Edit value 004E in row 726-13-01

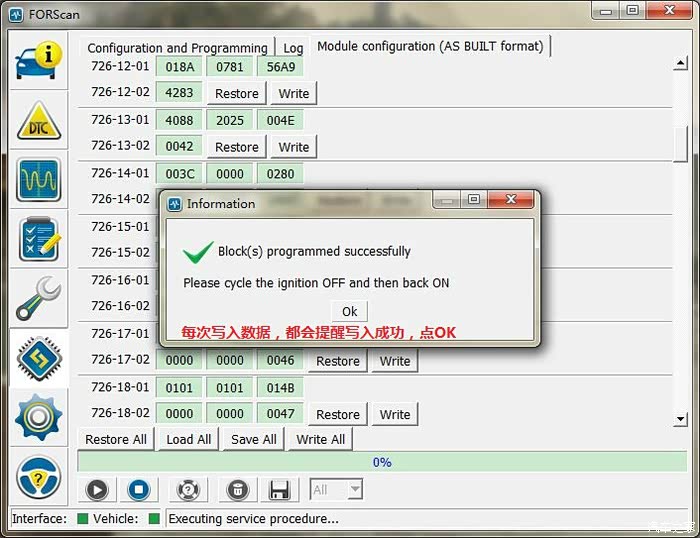(280, 120)
